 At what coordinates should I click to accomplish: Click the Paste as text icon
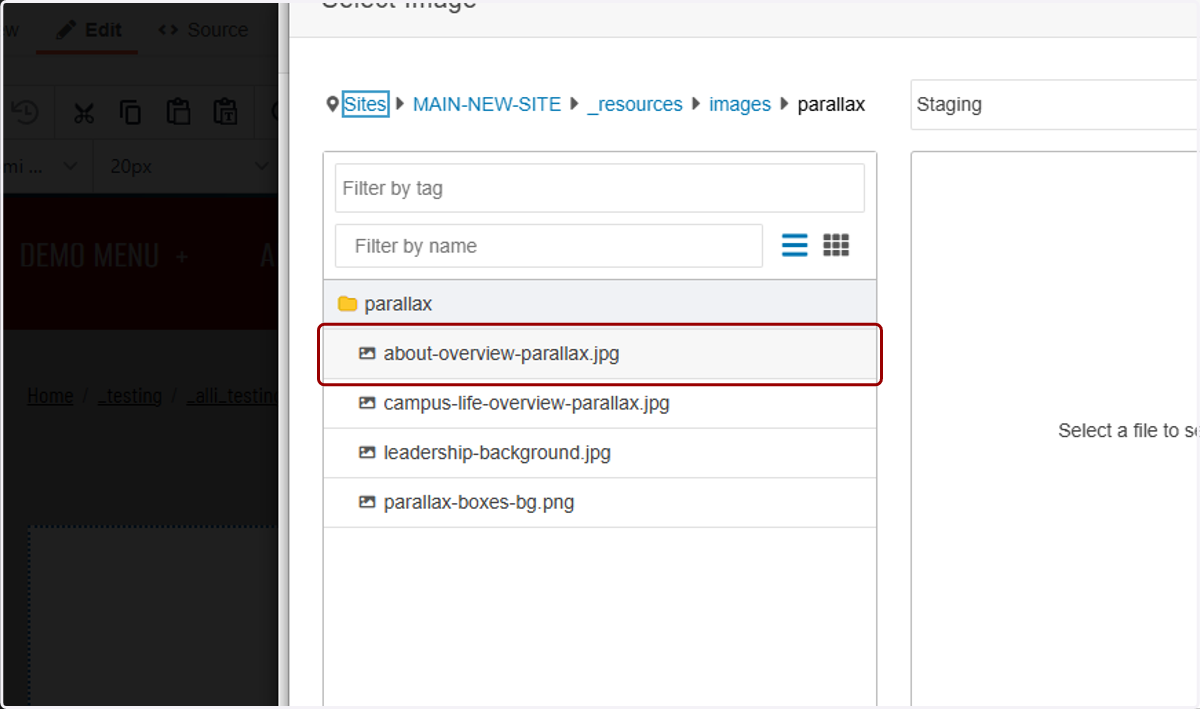click(x=225, y=112)
